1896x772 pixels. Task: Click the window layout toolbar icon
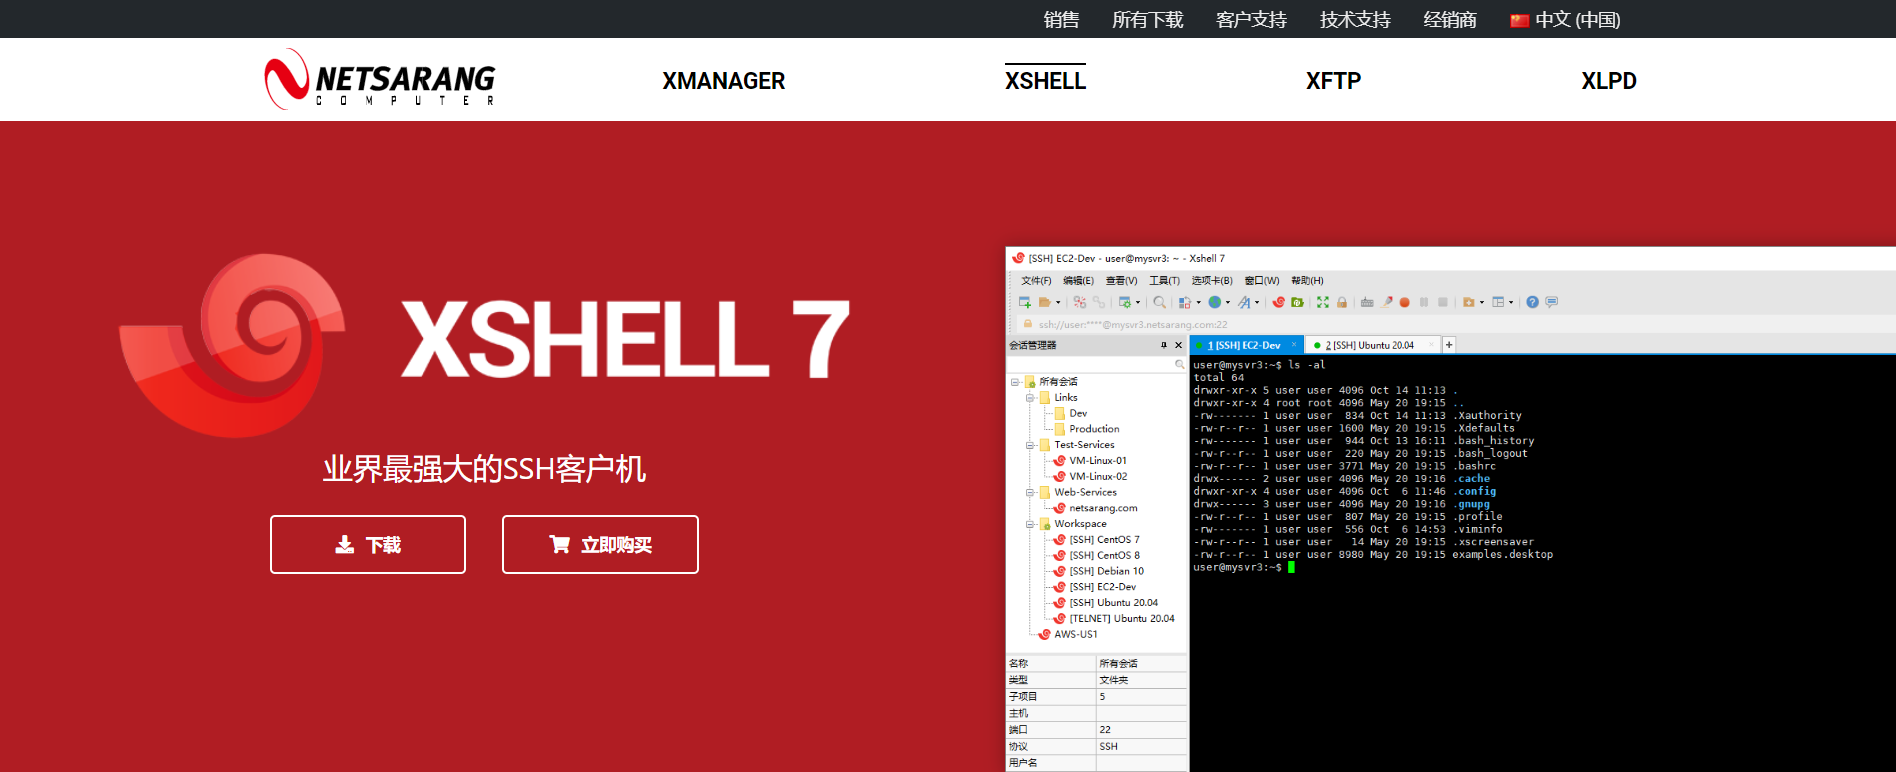(1498, 302)
